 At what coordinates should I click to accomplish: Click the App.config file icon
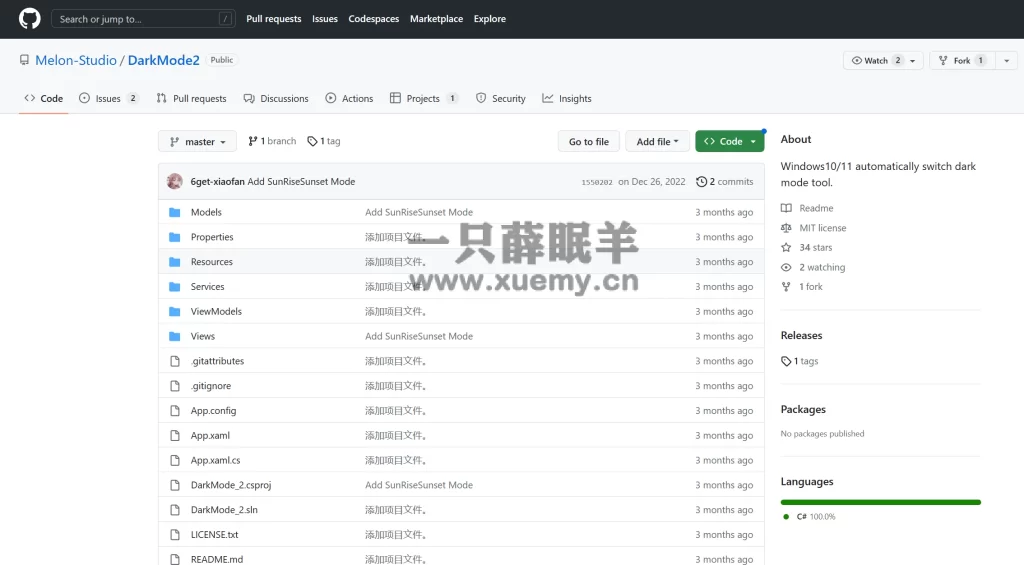[174, 411]
